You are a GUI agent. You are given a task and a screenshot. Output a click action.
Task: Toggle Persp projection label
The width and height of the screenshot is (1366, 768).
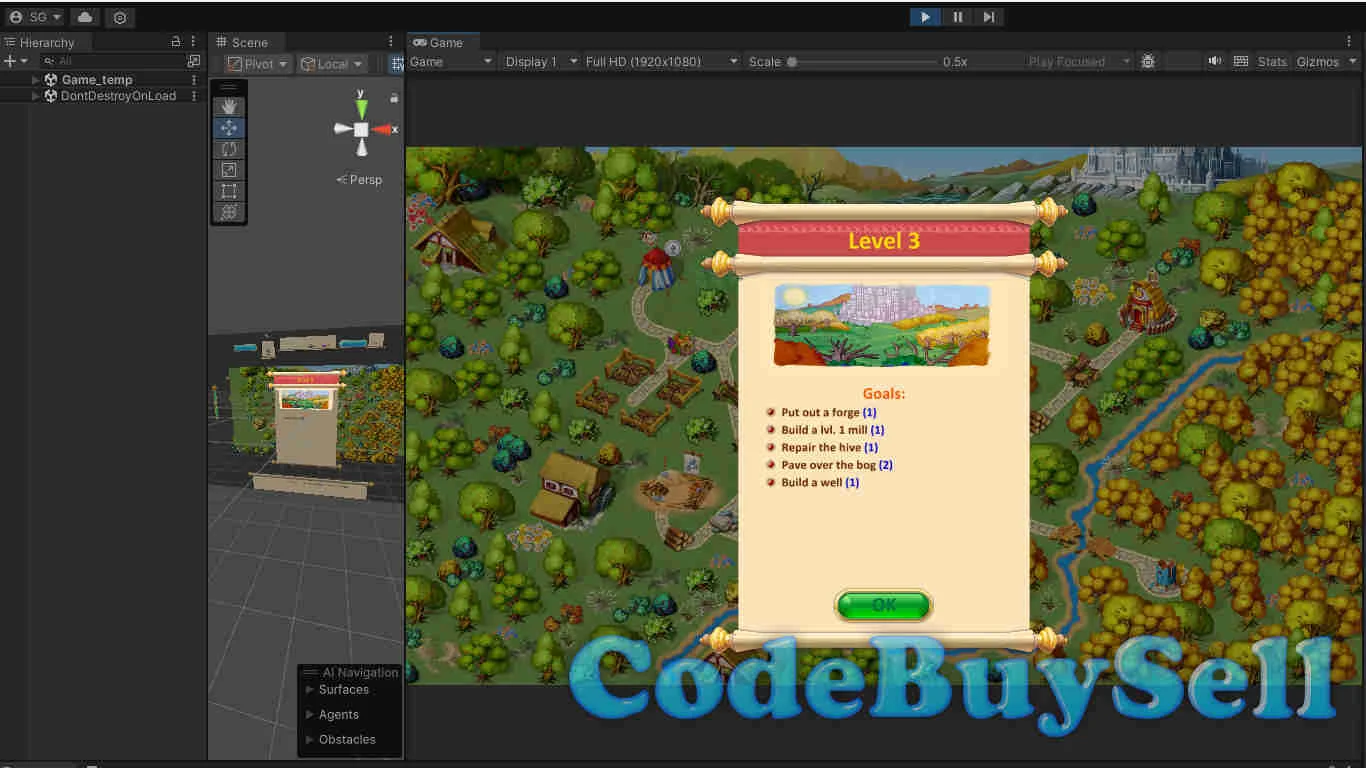coord(360,180)
